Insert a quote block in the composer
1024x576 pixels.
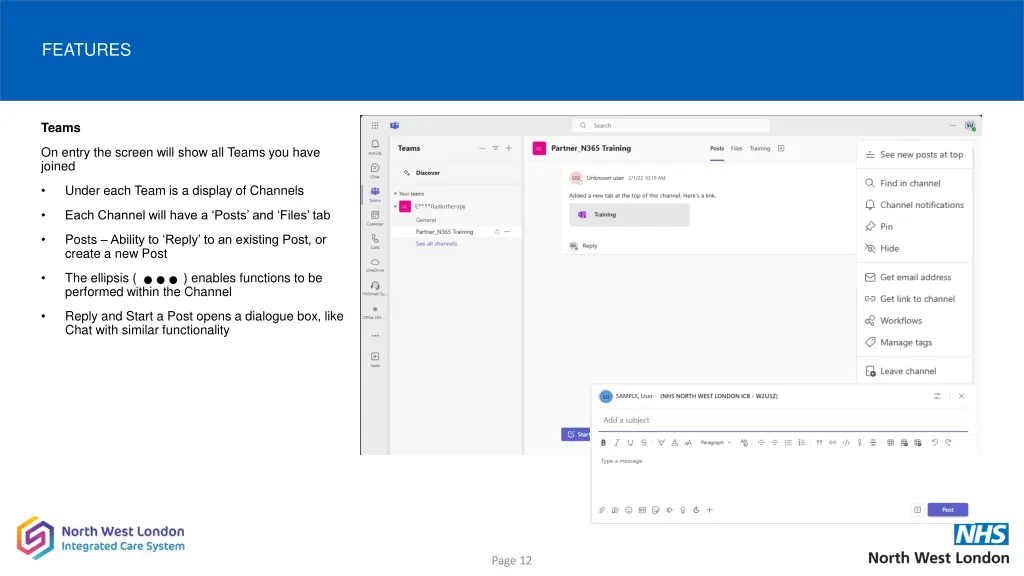819,443
